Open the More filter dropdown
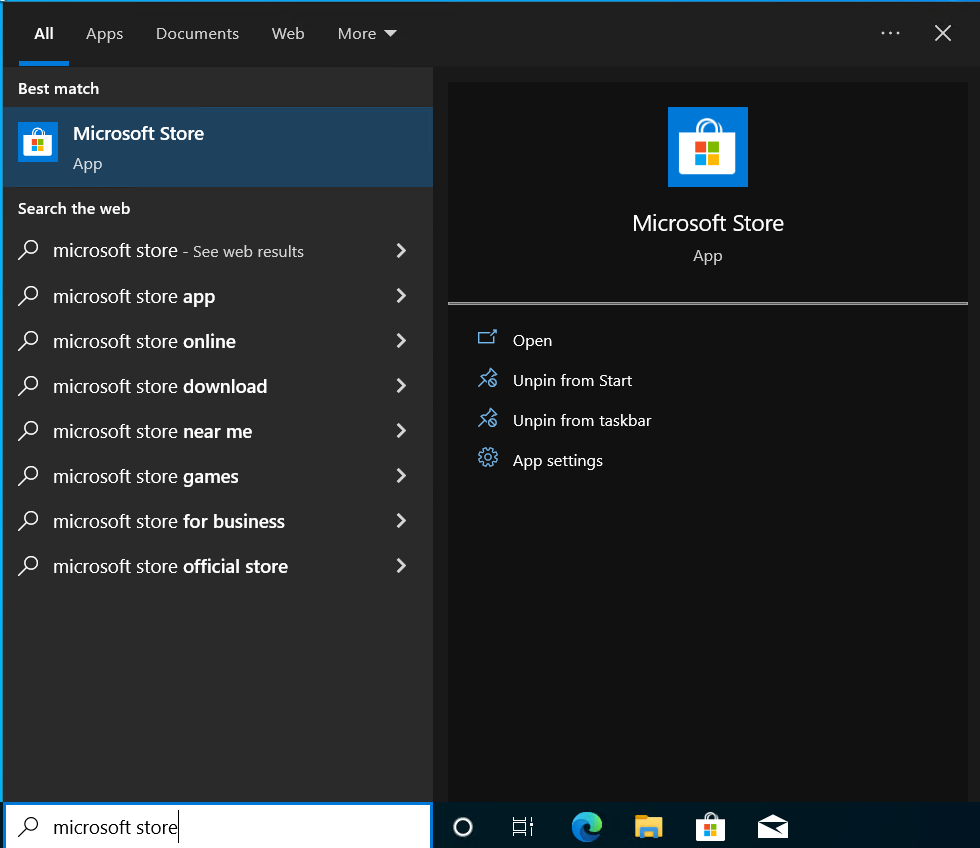This screenshot has width=980, height=848. [367, 33]
